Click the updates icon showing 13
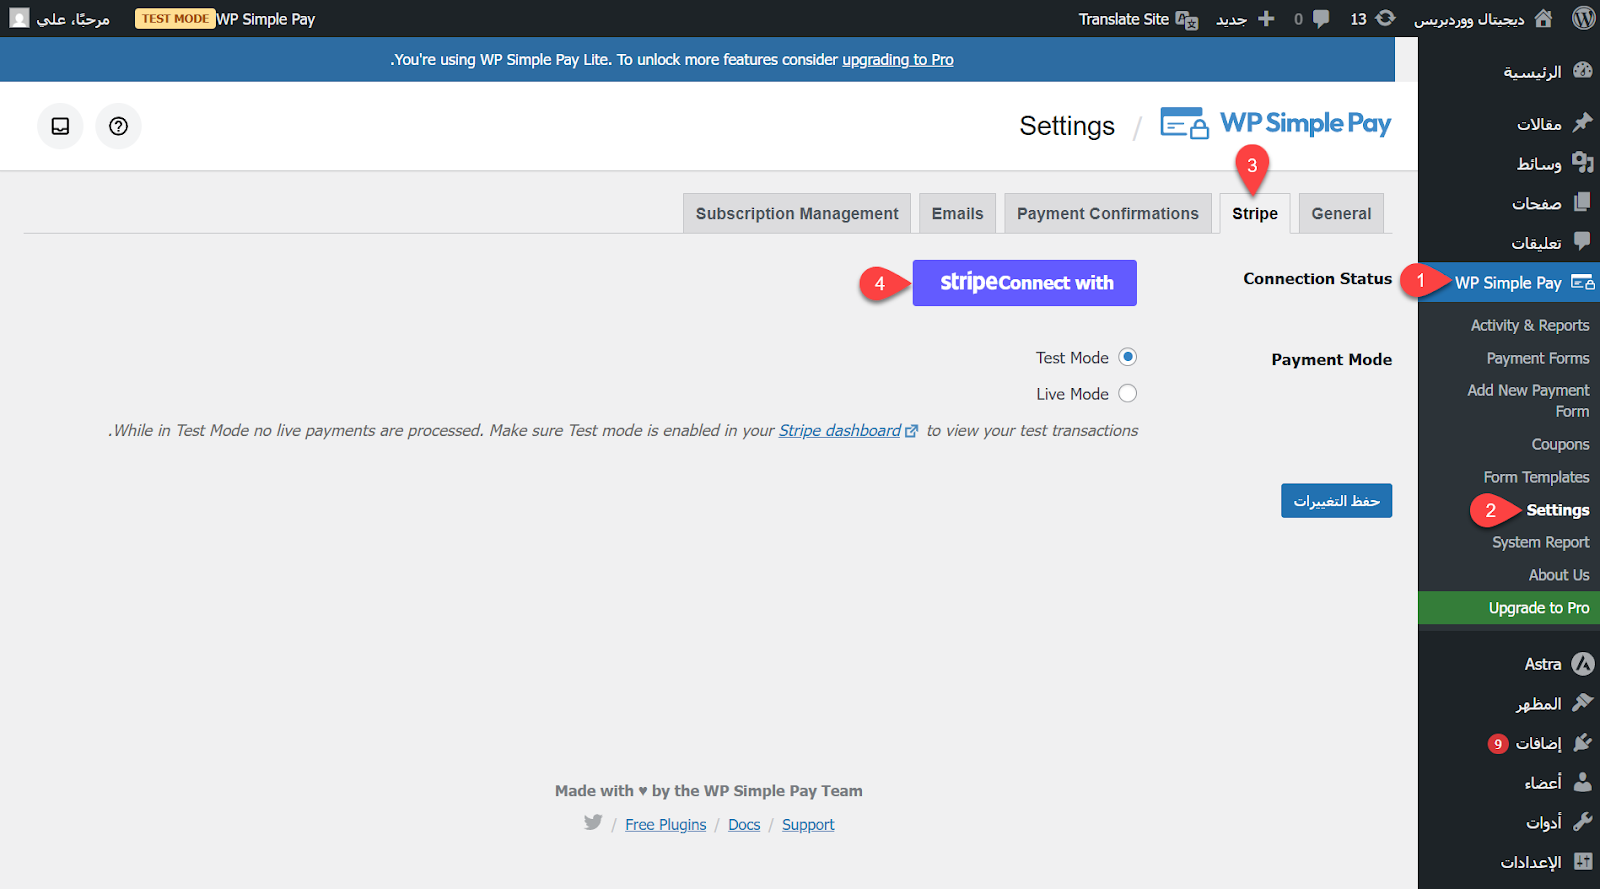Viewport: 1600px width, 889px height. [x=1385, y=18]
